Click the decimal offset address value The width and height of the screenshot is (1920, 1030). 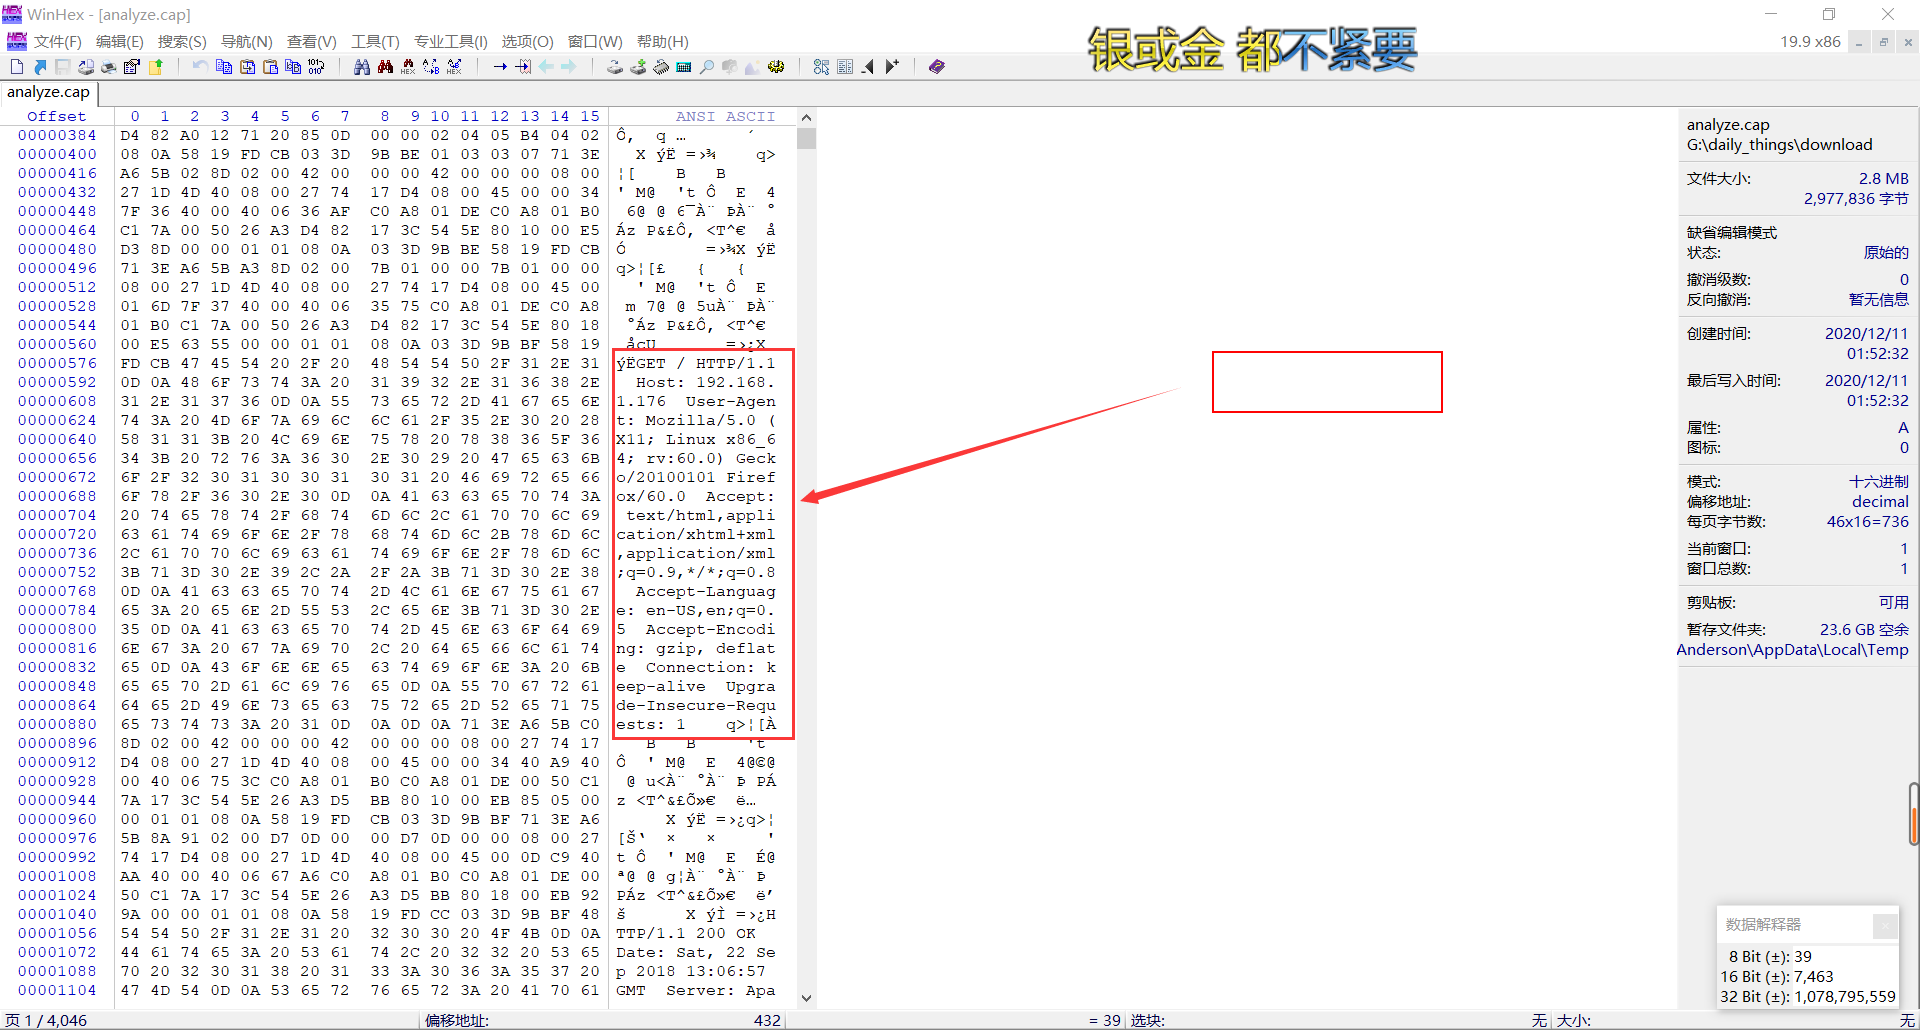point(1880,501)
